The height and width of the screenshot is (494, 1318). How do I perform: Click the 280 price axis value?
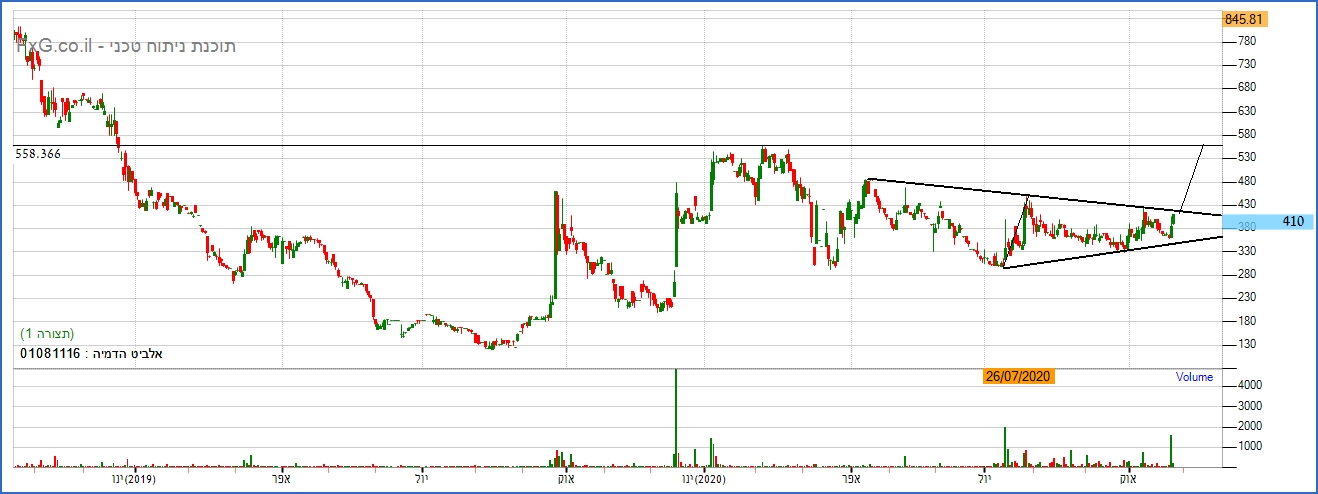pyautogui.click(x=1246, y=274)
